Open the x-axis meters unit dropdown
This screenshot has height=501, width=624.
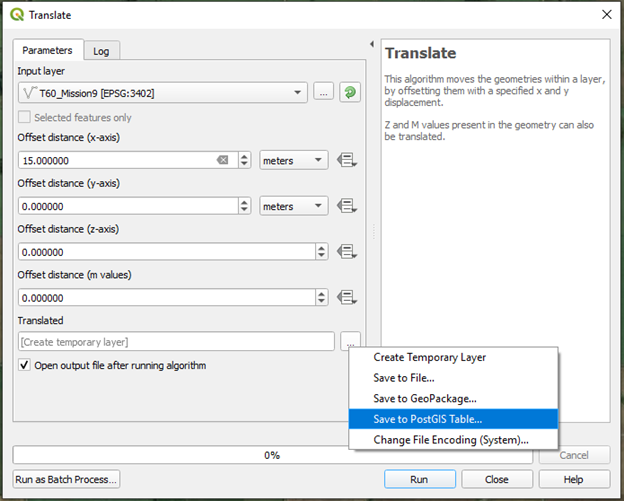coord(294,160)
